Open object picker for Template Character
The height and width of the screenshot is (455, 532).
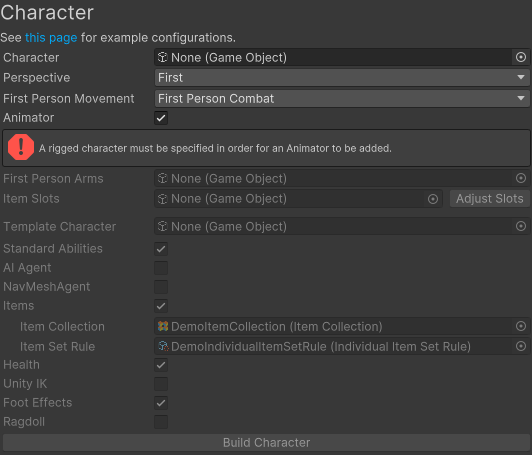[x=521, y=226]
